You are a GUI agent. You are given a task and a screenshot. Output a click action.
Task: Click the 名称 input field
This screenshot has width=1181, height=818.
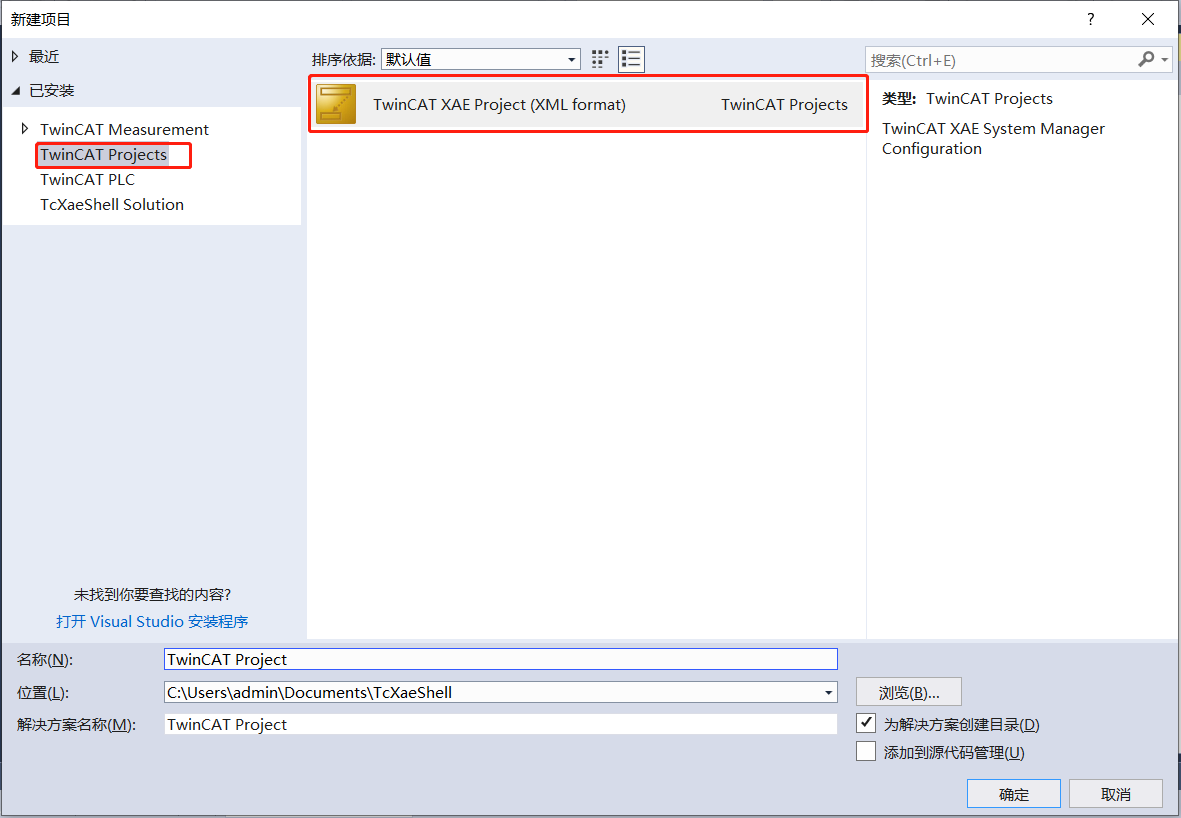501,659
